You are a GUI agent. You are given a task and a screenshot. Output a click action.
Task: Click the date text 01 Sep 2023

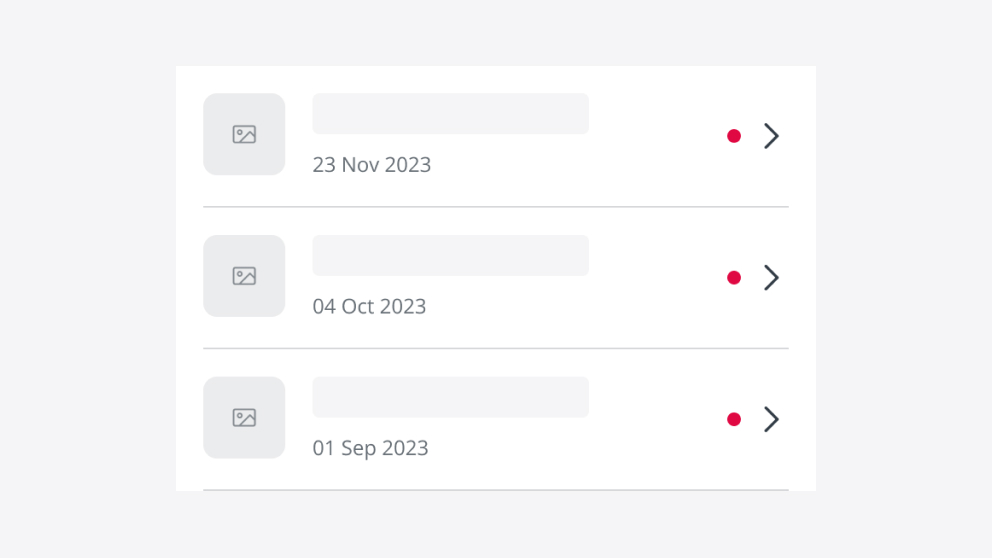pos(370,448)
